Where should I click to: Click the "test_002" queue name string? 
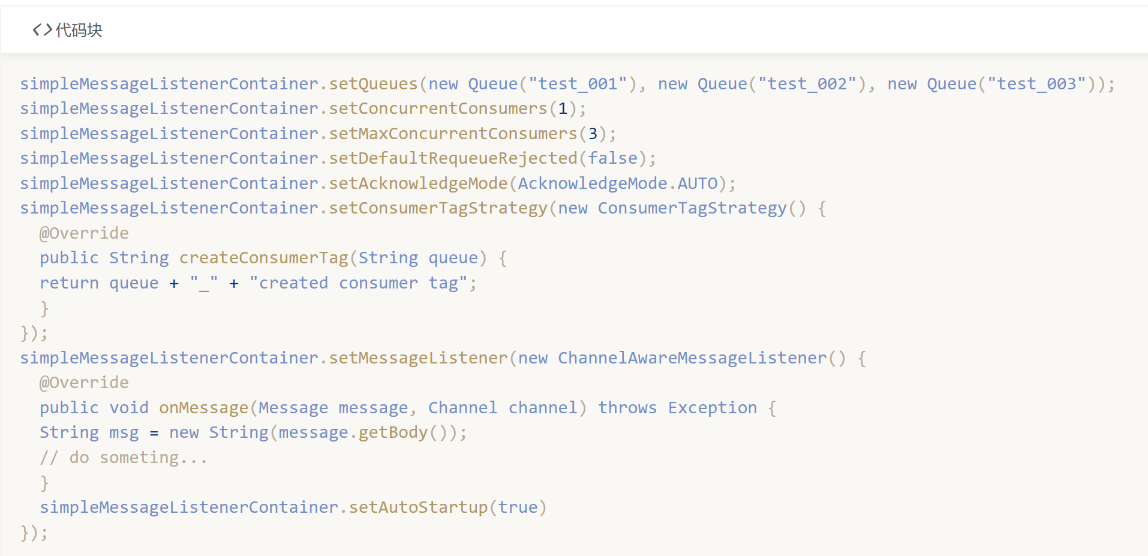812,84
